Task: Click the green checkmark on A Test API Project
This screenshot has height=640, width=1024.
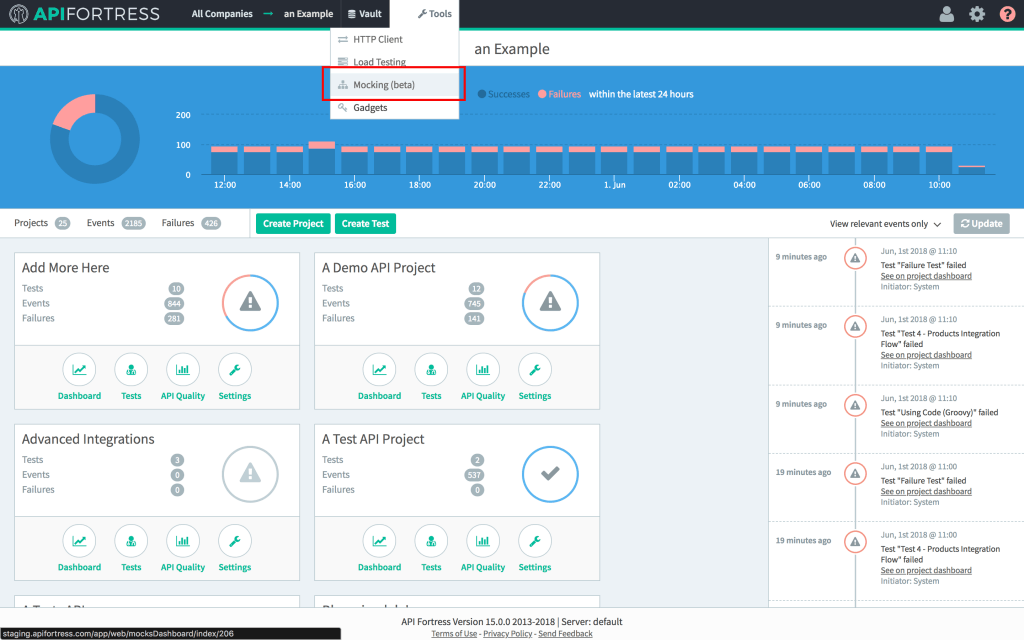Action: (550, 474)
